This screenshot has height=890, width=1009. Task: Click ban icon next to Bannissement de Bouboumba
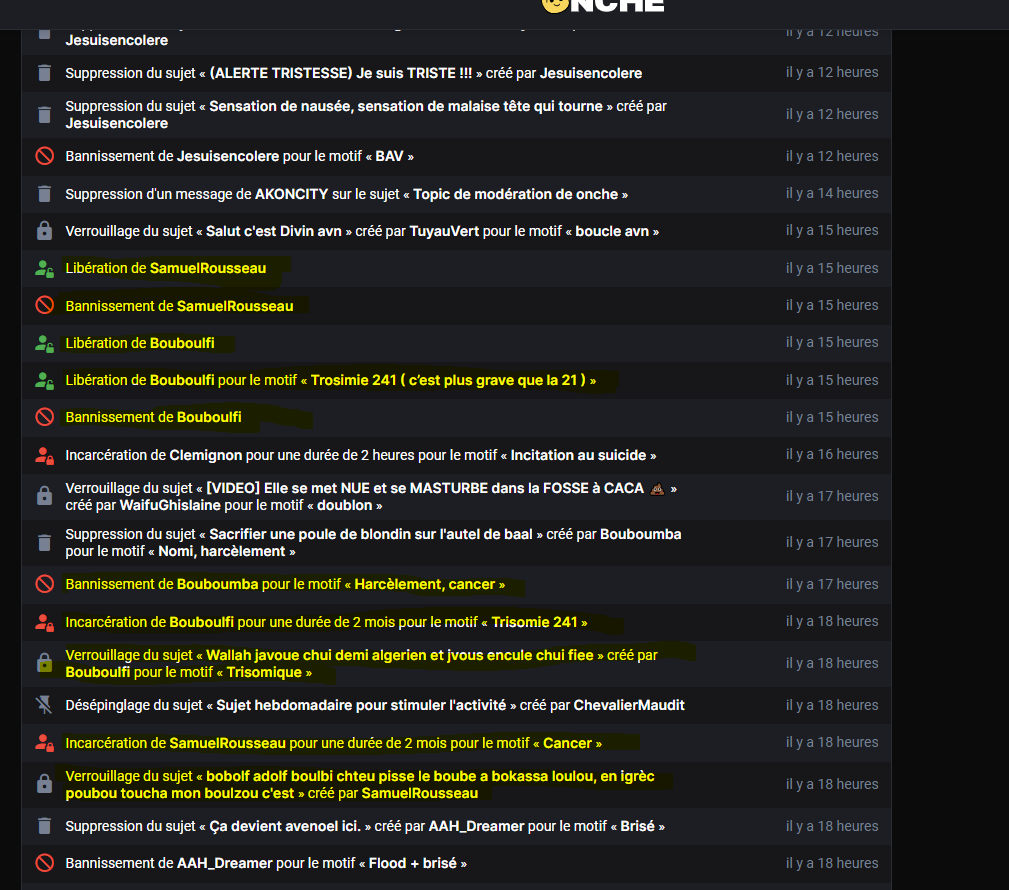pos(44,584)
